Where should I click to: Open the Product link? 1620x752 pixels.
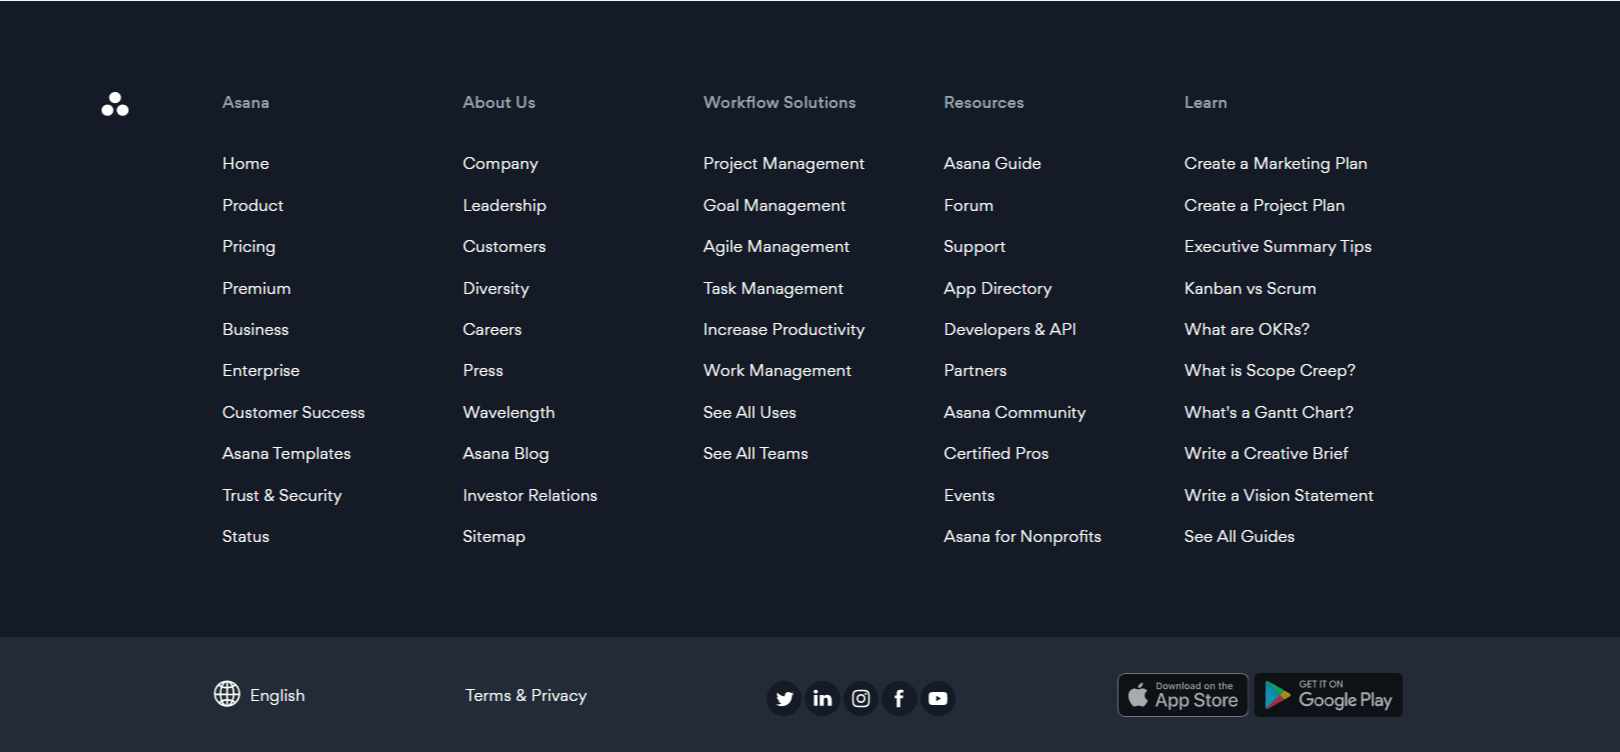point(253,205)
